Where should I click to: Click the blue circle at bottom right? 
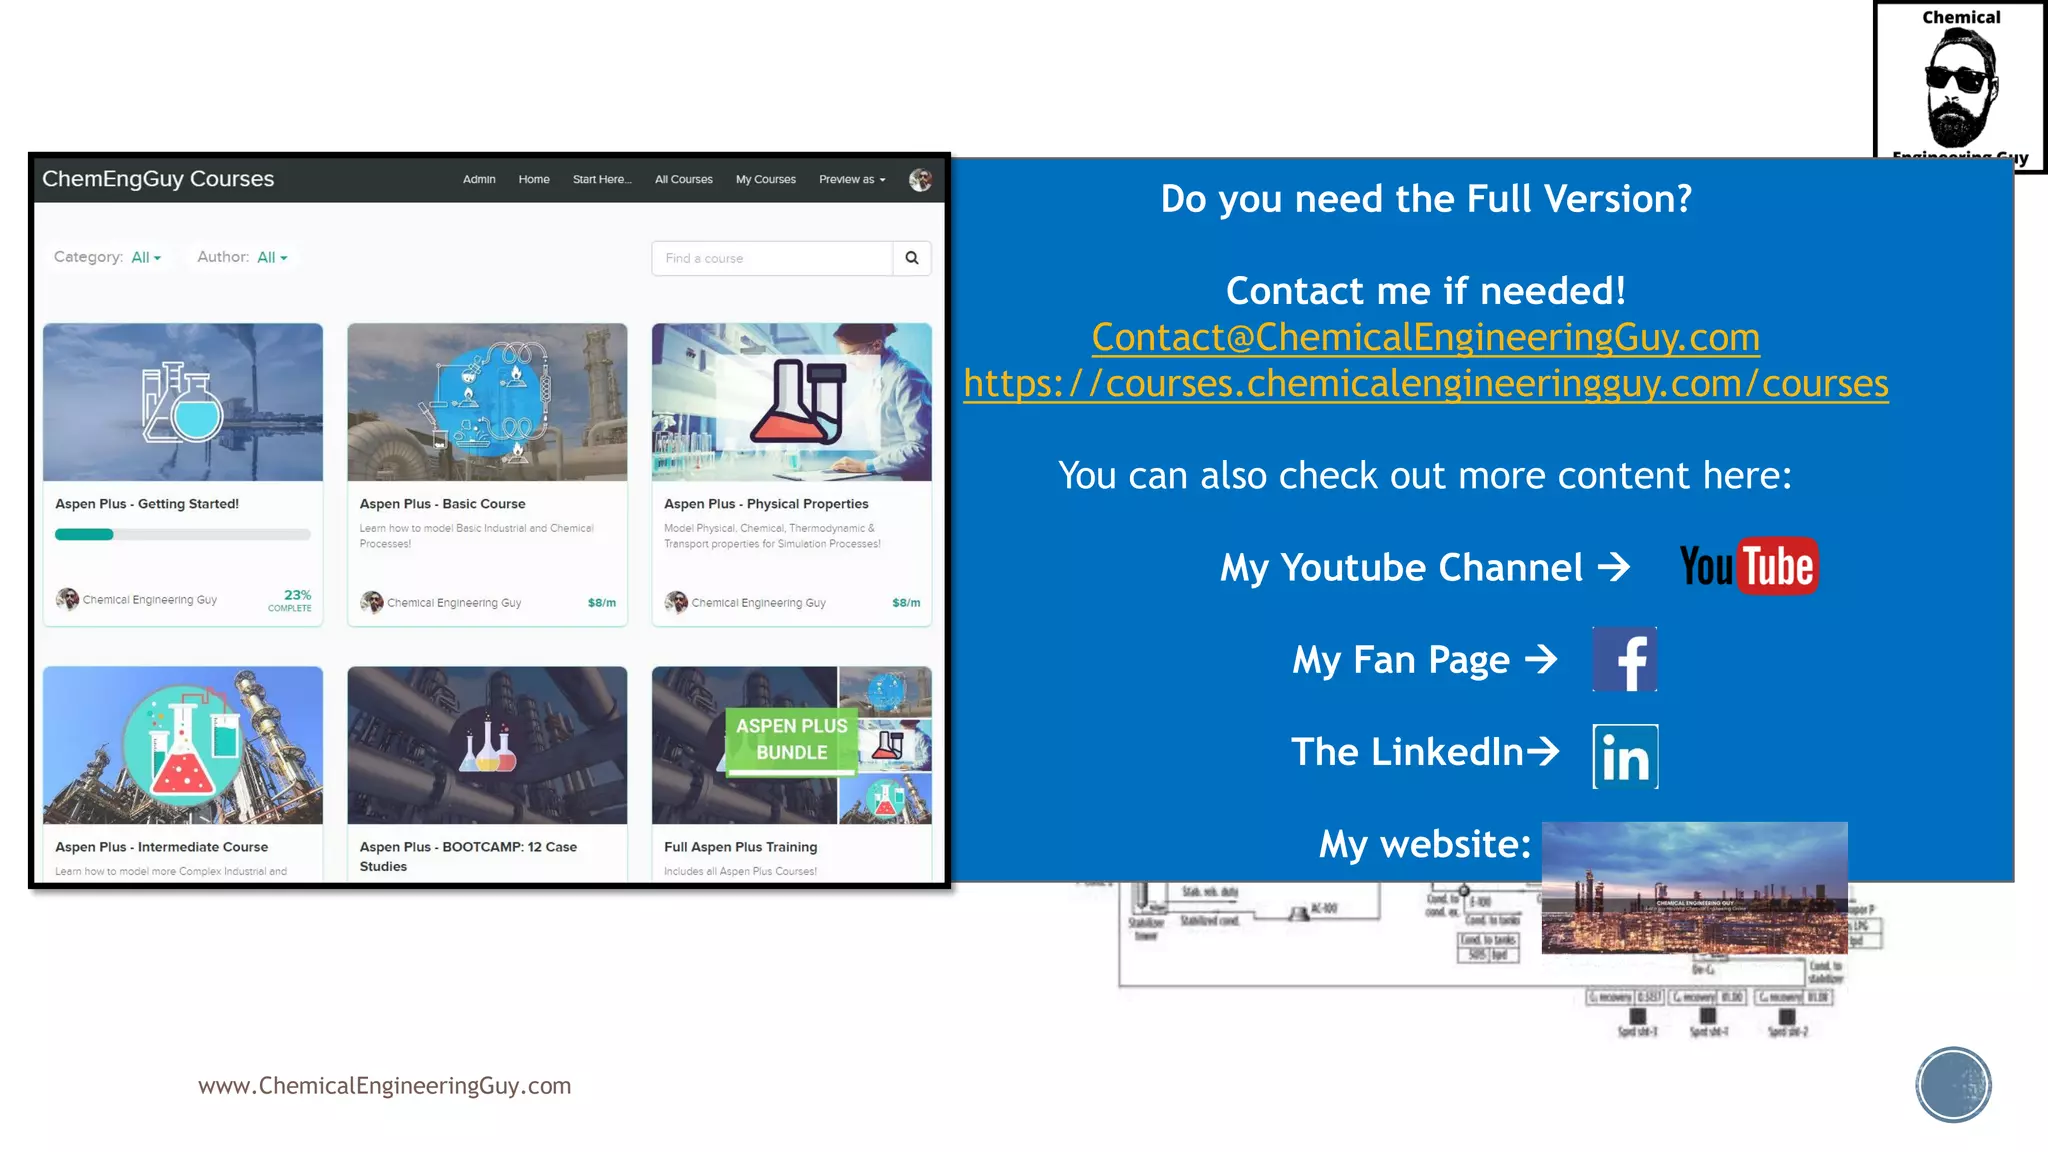(x=1953, y=1085)
